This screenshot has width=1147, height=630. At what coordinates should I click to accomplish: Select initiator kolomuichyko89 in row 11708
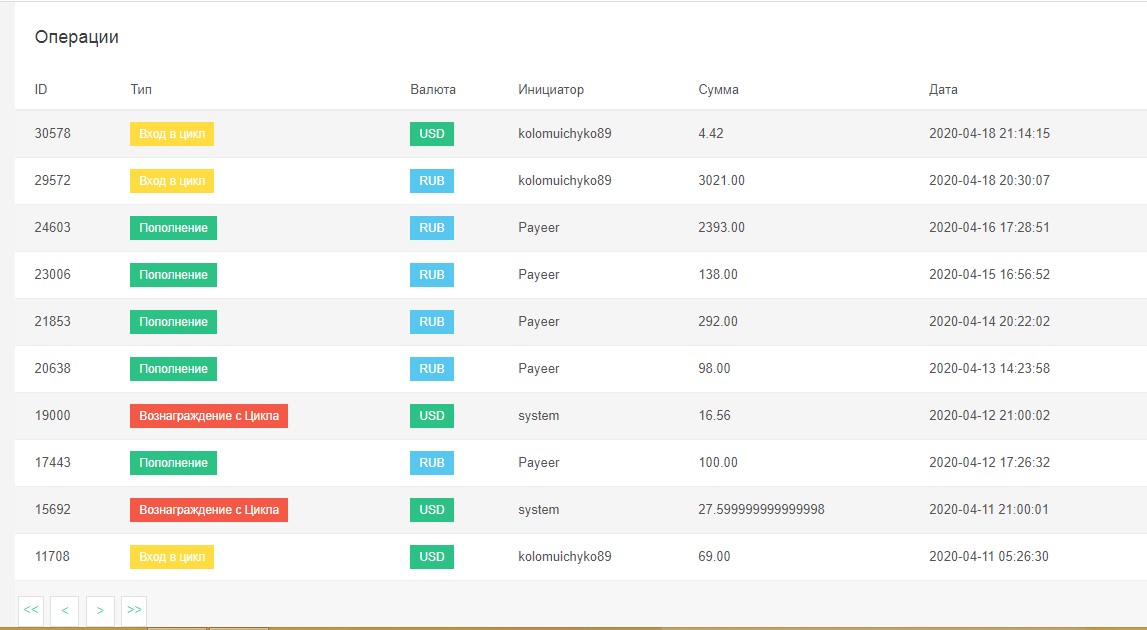click(x=564, y=557)
